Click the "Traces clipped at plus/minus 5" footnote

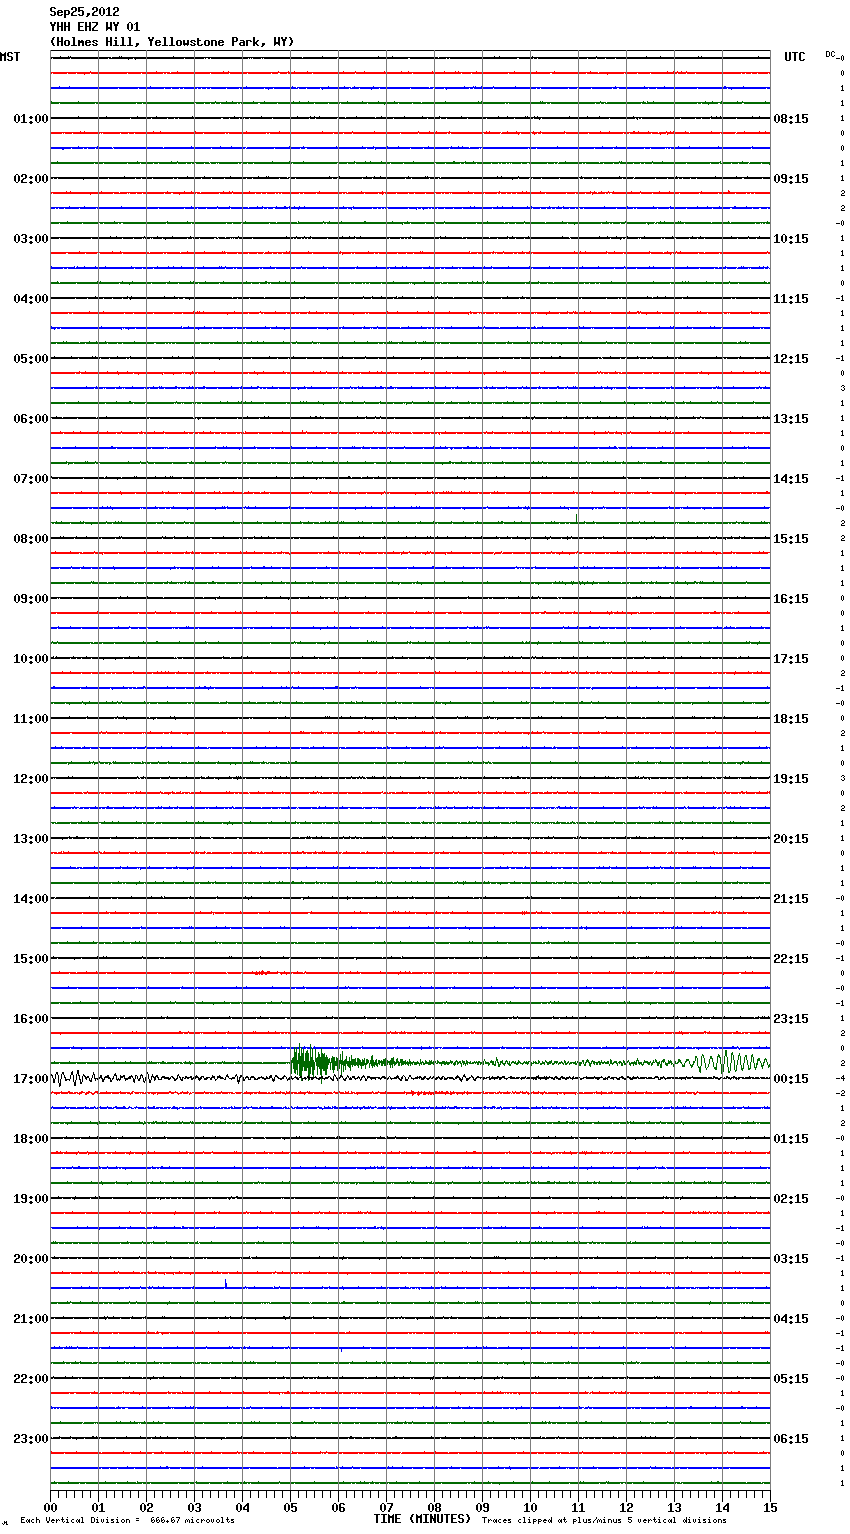click(x=604, y=1521)
